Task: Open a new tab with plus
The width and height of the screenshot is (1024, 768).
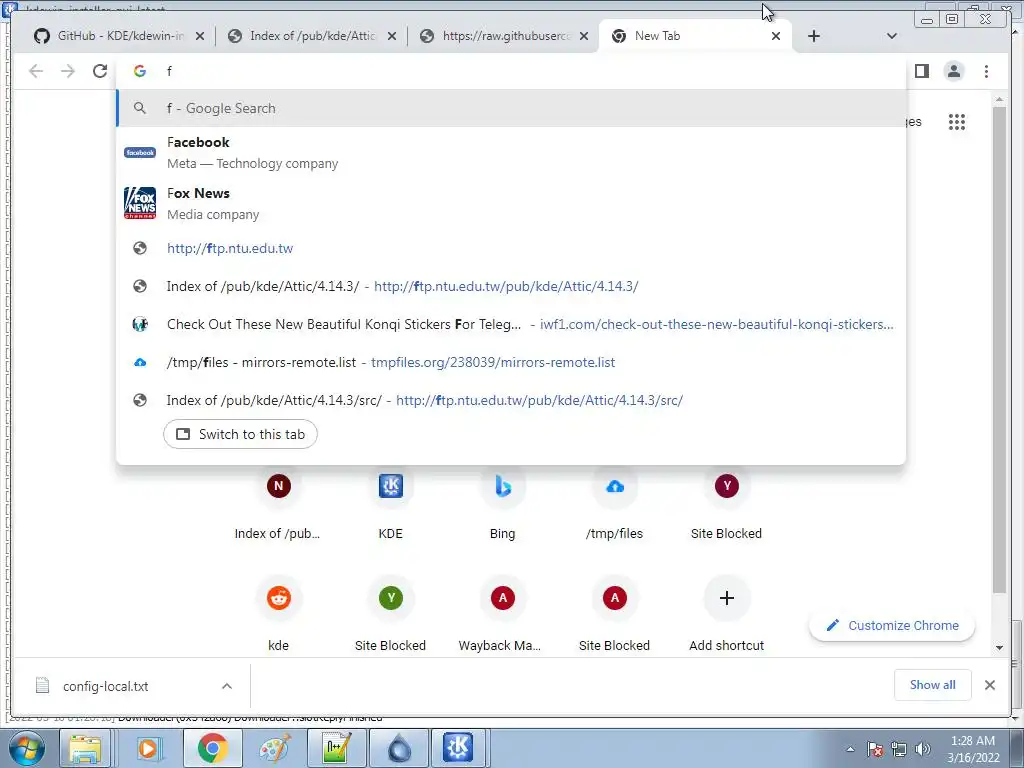Action: coord(814,36)
